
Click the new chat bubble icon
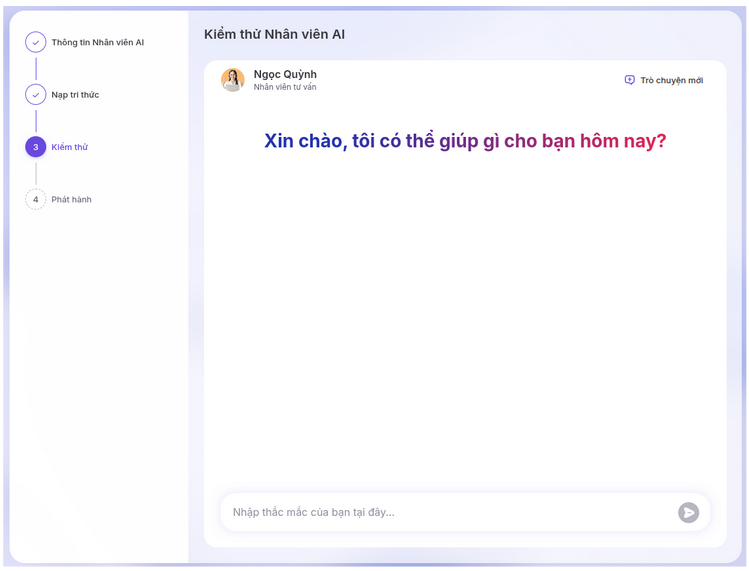(629, 80)
